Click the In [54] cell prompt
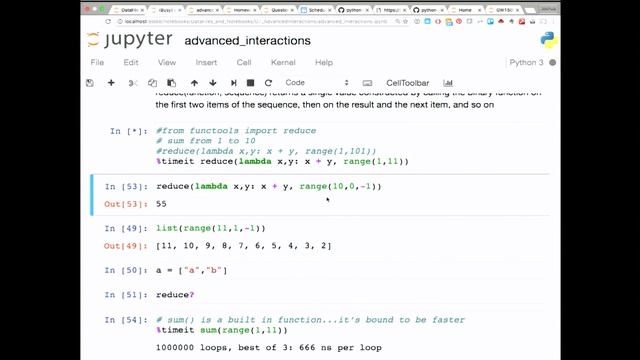 pyautogui.click(x=126, y=320)
